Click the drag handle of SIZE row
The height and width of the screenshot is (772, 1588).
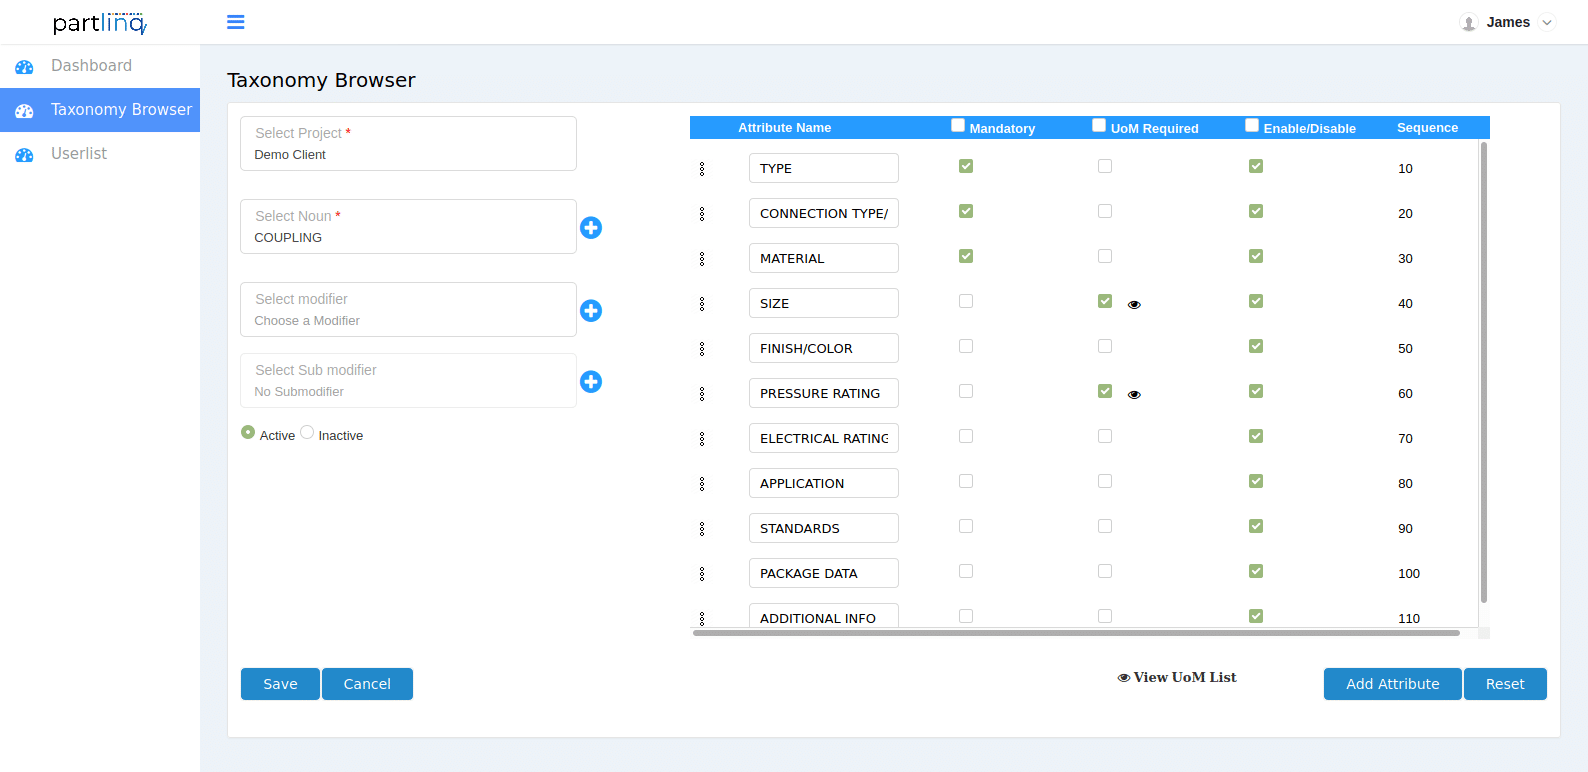[702, 304]
